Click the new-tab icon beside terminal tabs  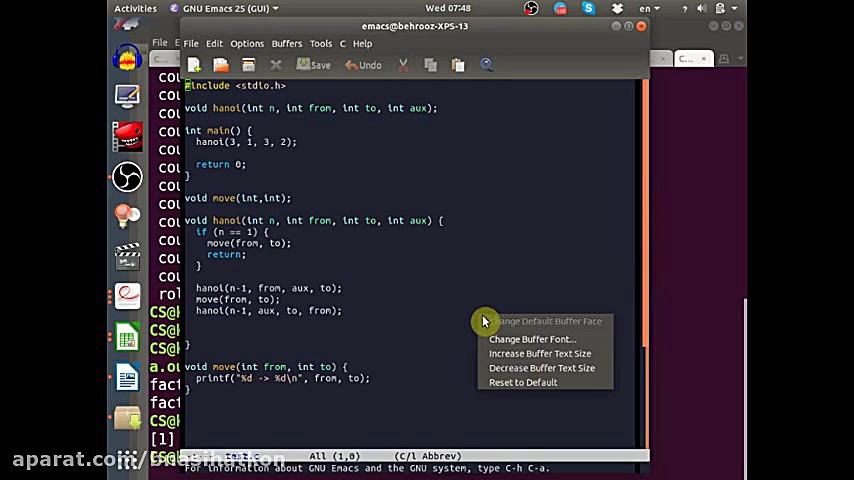pyautogui.click(x=724, y=58)
